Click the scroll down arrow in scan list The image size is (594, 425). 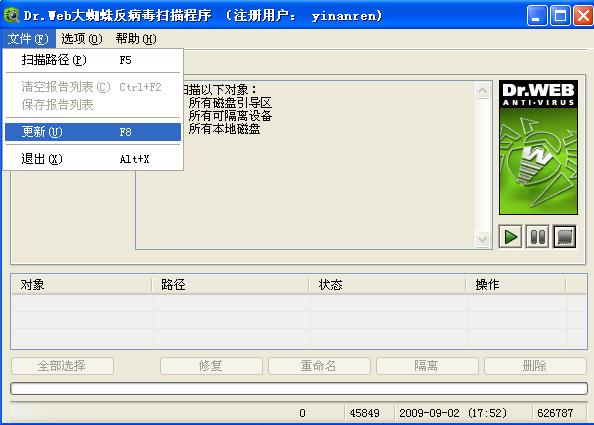coord(482,239)
